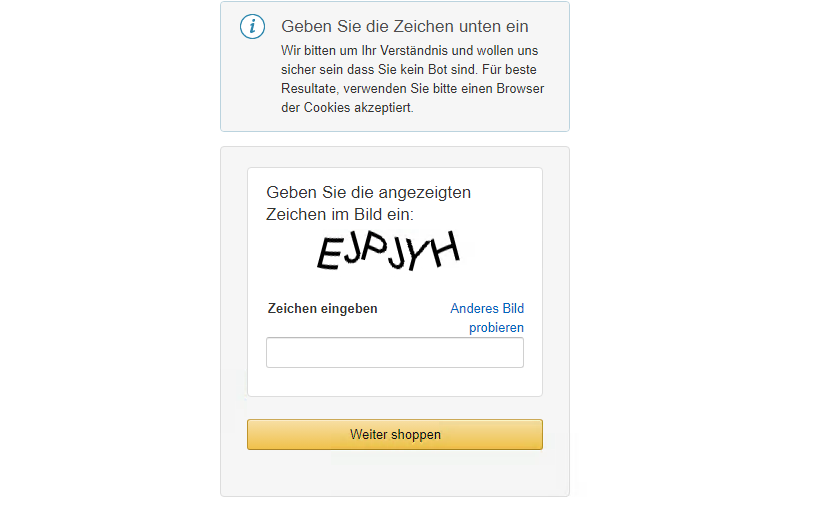Click the EJPJYH captcha image
This screenshot has width=818, height=509.
click(389, 251)
